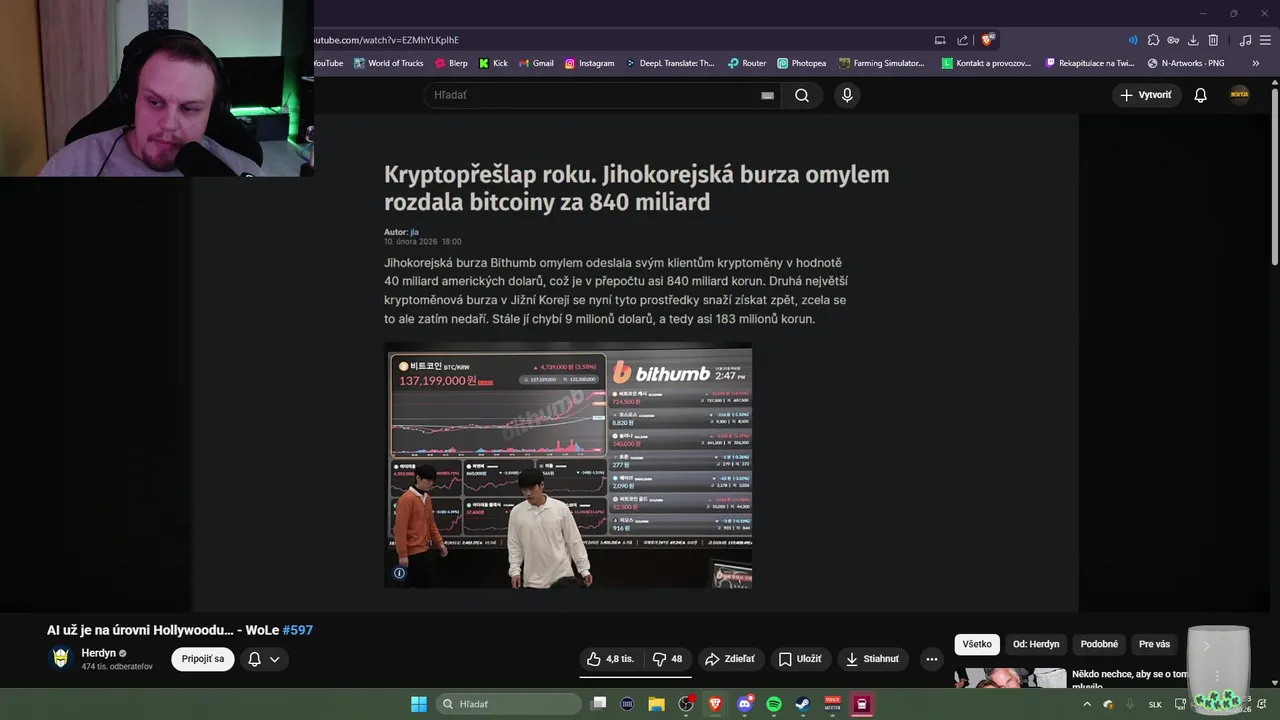Open the World of Trucks bookmark

[x=389, y=63]
